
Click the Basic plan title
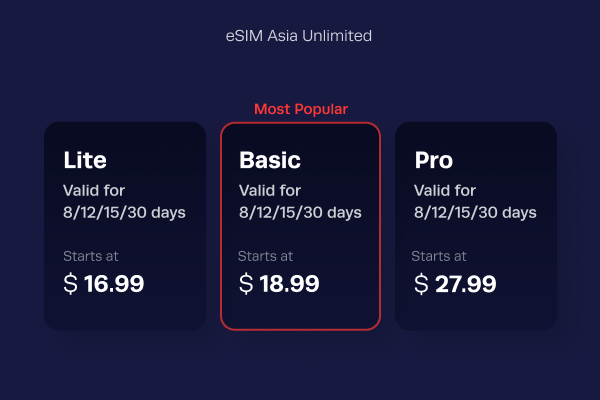270,160
